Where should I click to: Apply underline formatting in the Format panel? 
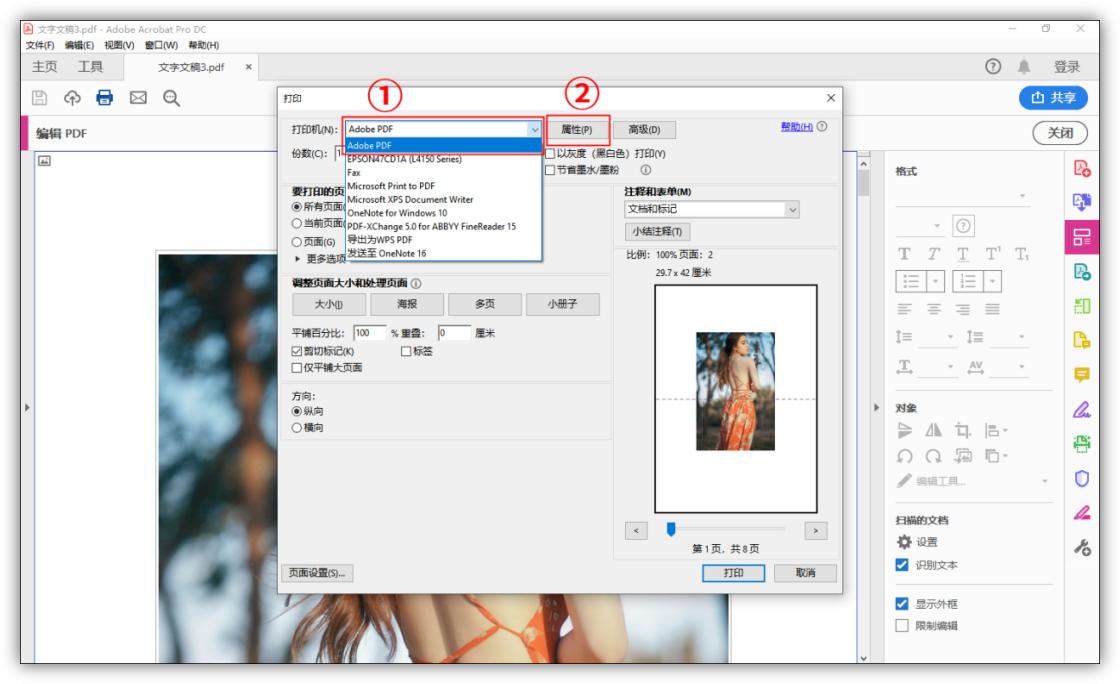(x=963, y=252)
